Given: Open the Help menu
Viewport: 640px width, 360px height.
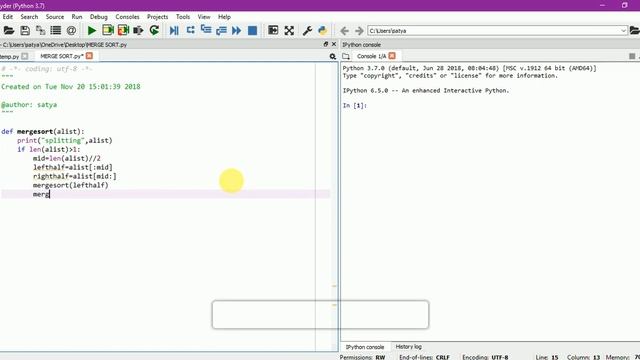Looking at the screenshot, I should [224, 17].
